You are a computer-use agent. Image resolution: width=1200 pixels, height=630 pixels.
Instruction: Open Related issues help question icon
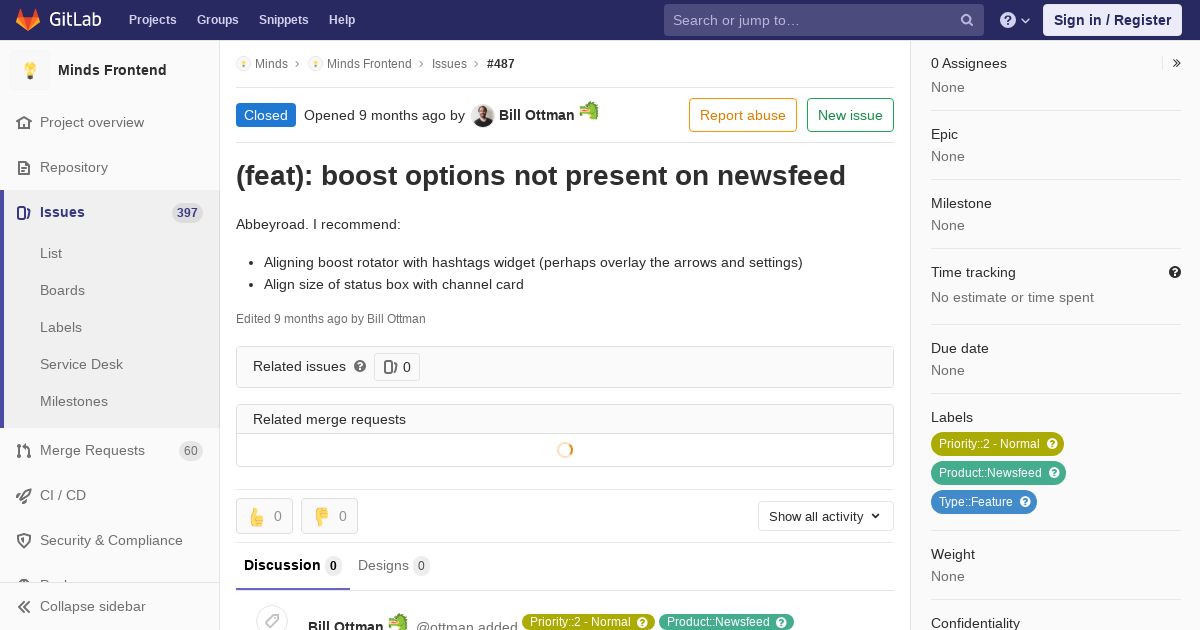[x=360, y=366]
